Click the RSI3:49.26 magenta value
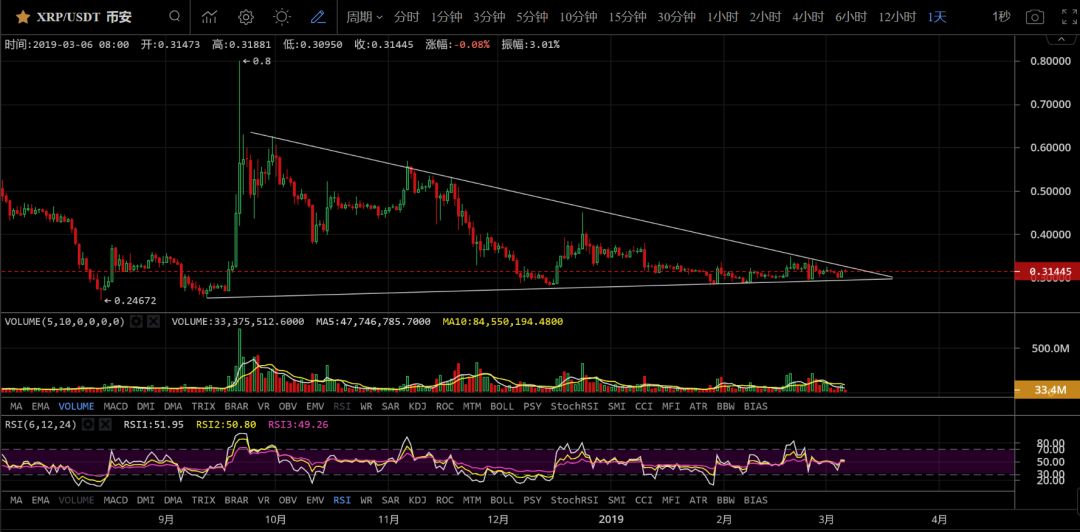The height and width of the screenshot is (532, 1080). coord(298,424)
